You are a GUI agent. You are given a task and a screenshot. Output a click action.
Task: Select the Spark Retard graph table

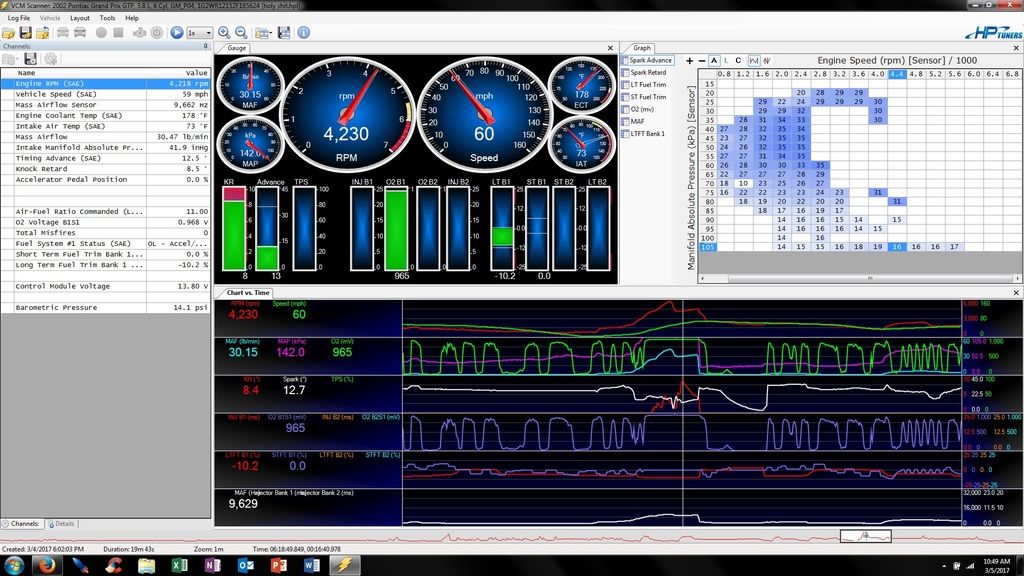tap(644, 72)
